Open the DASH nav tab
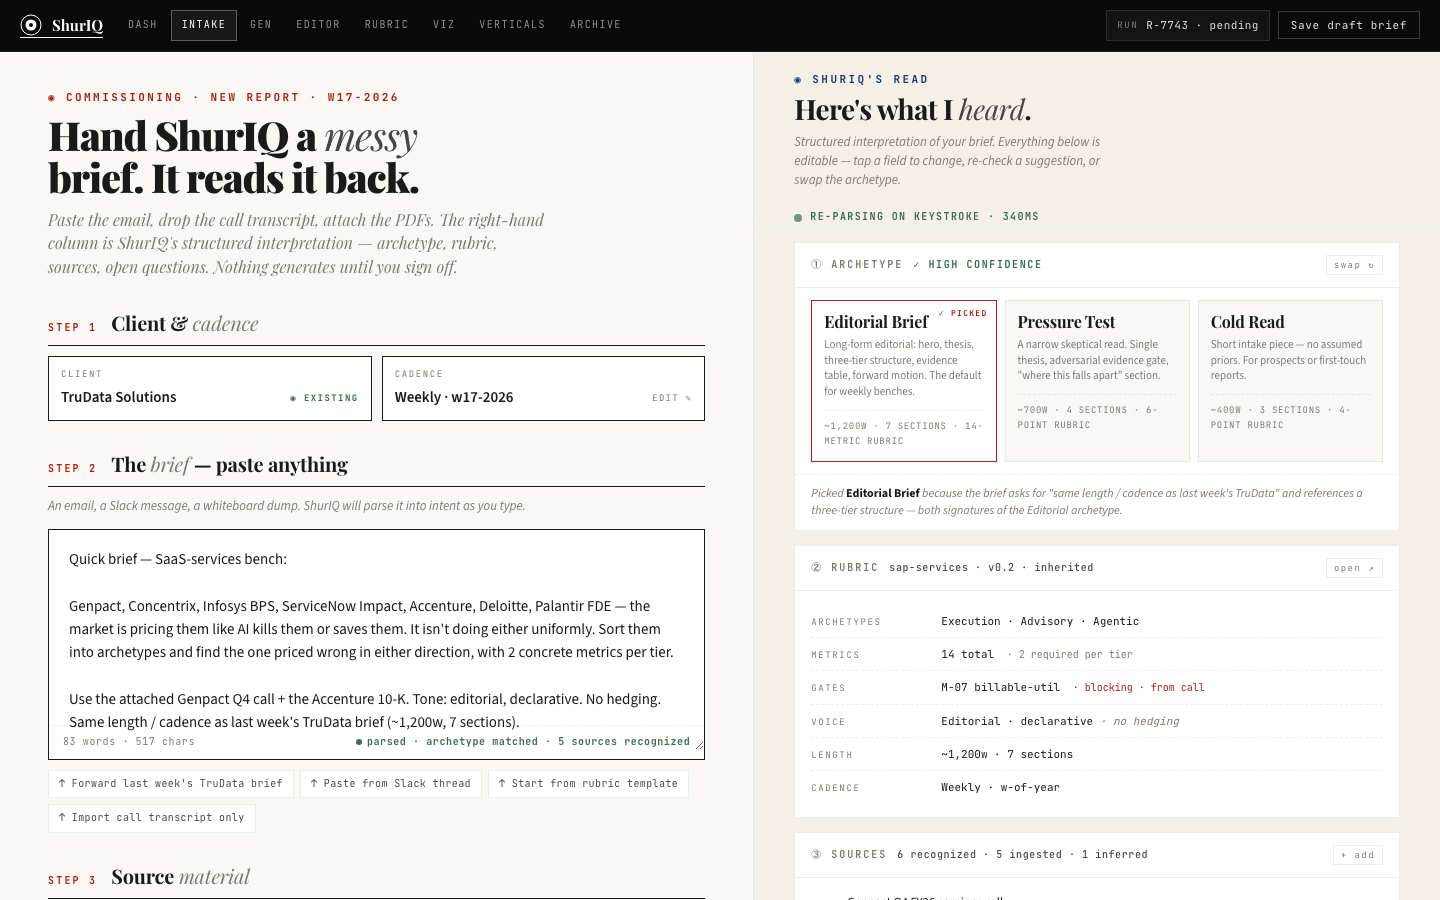 142,25
